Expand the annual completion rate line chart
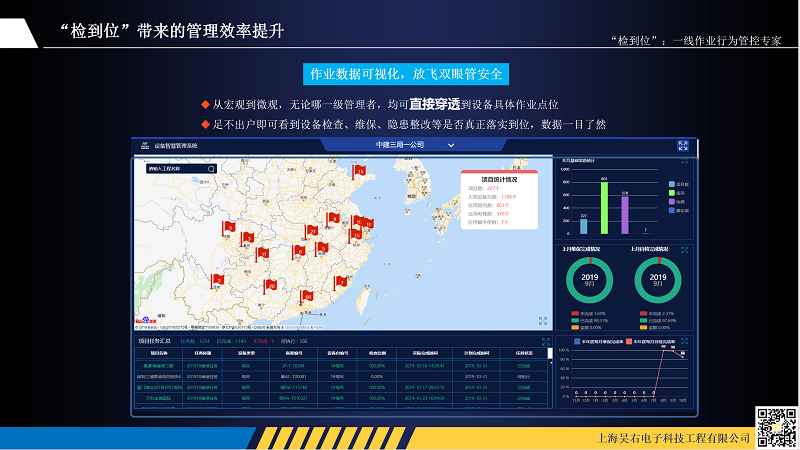The image size is (800, 450). pos(684,341)
